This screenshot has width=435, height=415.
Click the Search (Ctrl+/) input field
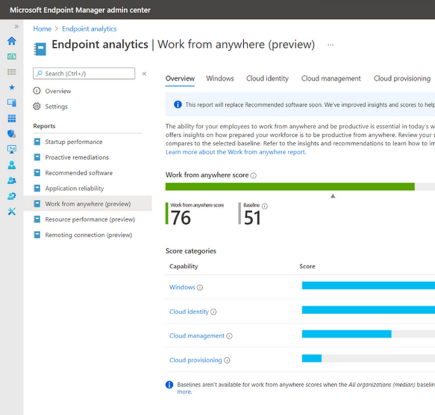point(84,73)
